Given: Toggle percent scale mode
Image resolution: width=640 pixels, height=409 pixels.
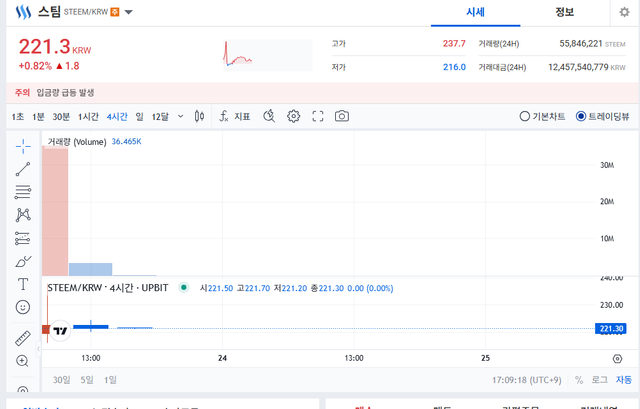Looking at the screenshot, I should 579,380.
